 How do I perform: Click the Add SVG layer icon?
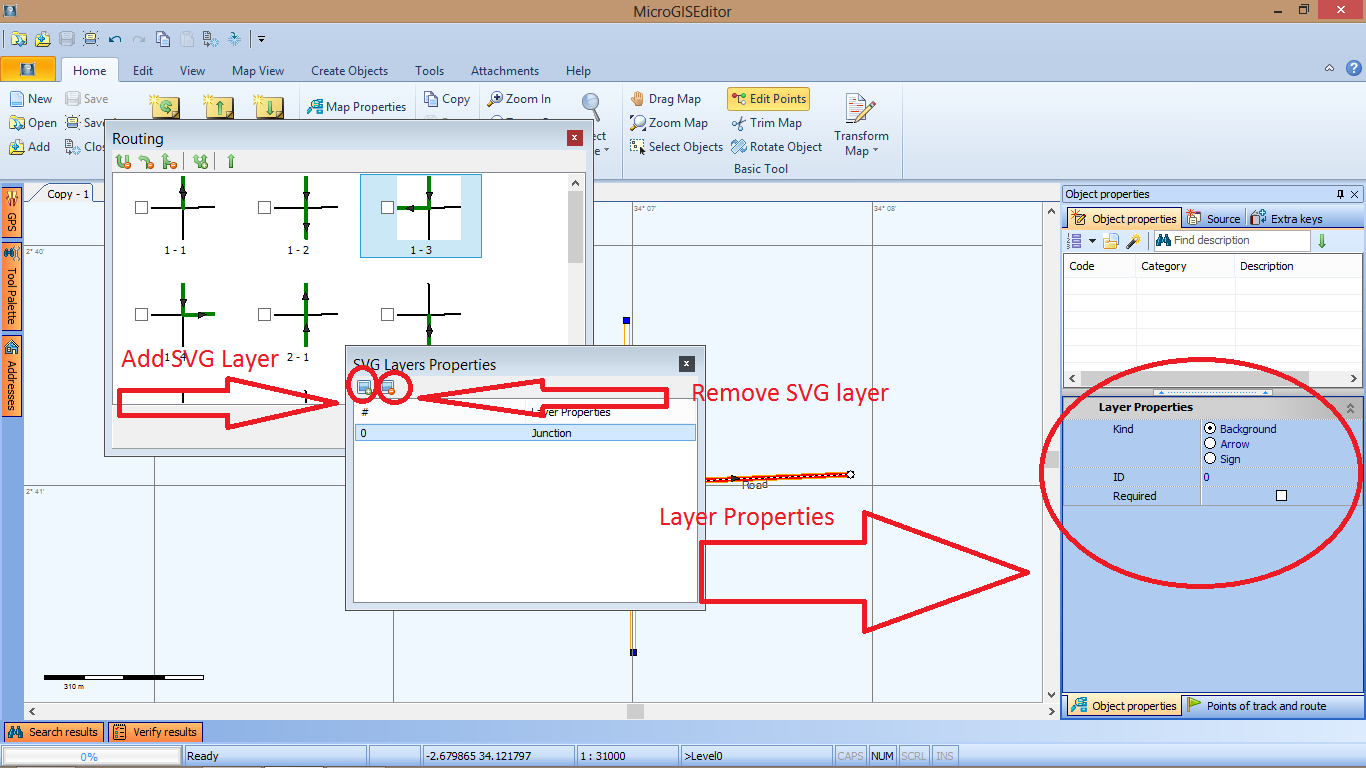pos(365,386)
